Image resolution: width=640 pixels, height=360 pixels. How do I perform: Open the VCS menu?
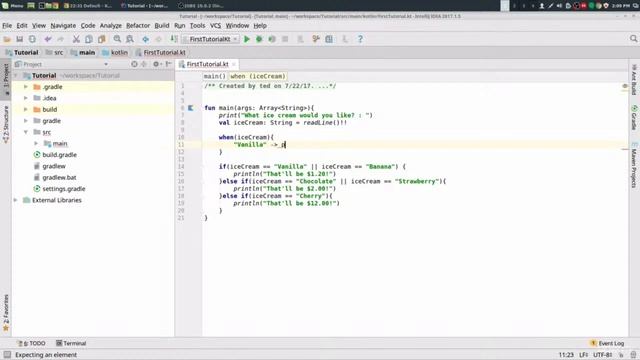pos(215,25)
